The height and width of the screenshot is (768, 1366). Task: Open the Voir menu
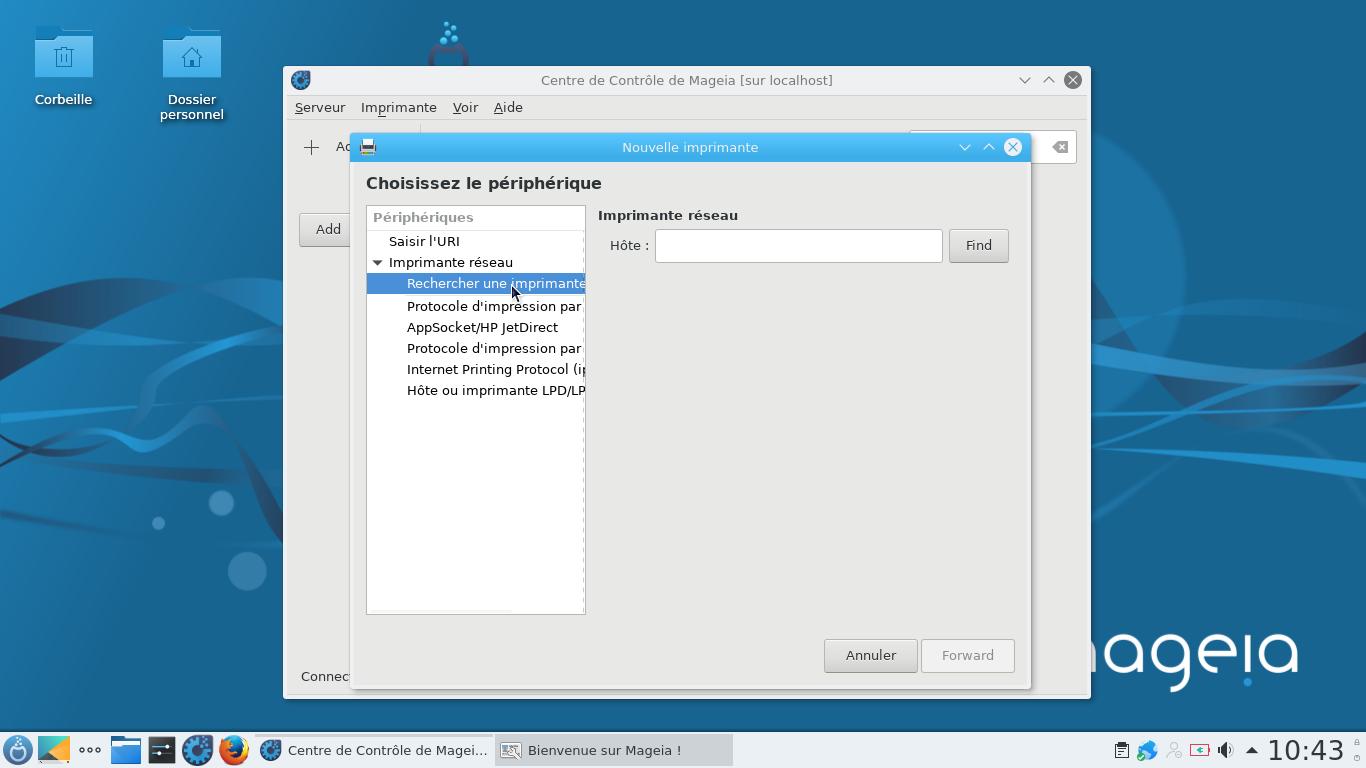coord(465,107)
